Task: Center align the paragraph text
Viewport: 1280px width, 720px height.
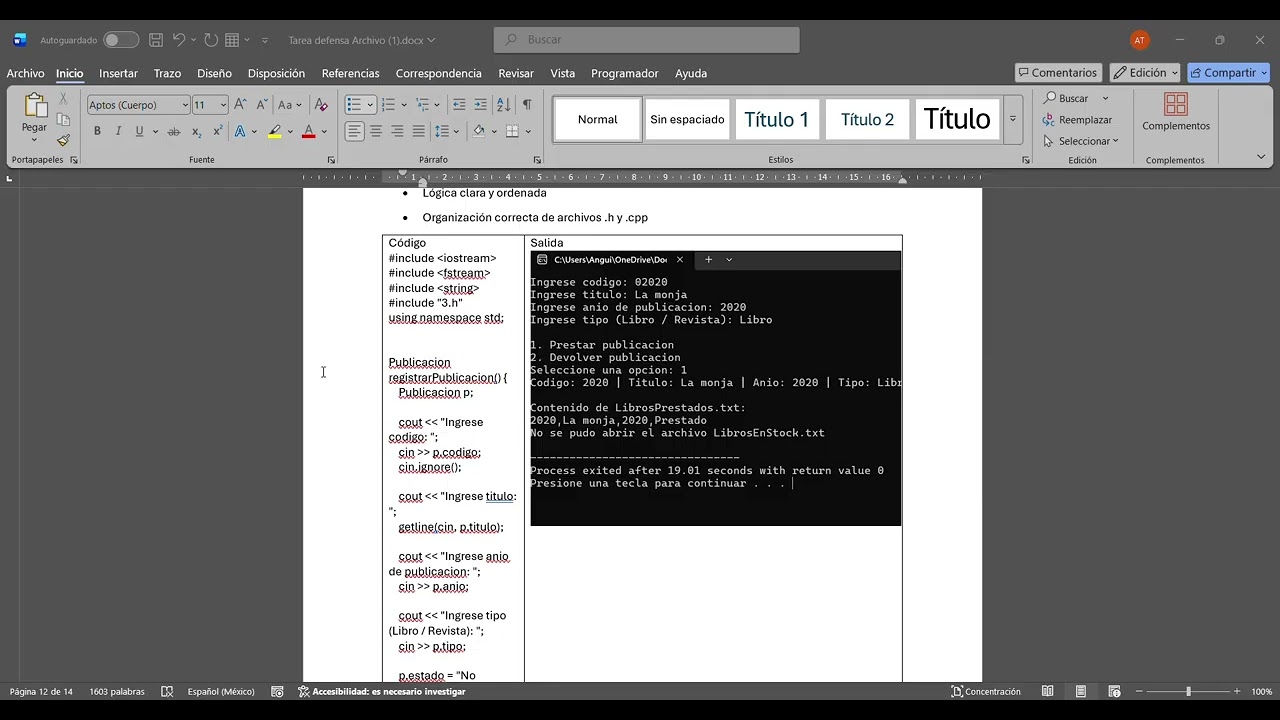Action: [x=376, y=131]
